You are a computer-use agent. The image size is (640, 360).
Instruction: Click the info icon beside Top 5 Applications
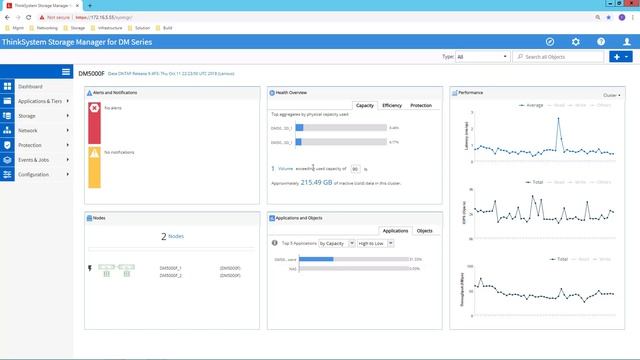275,243
